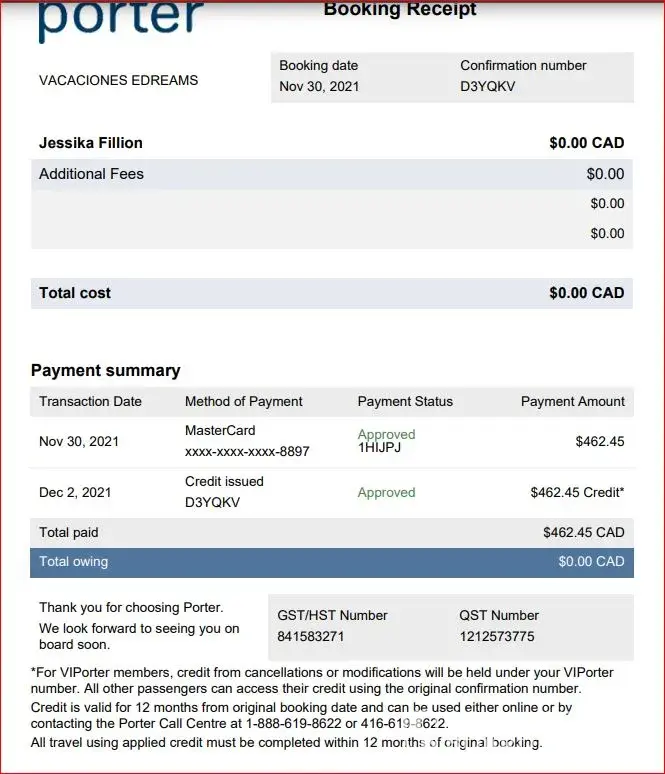Image resolution: width=665 pixels, height=774 pixels.
Task: Click the $462.45 Credit* amount
Action: [577, 493]
